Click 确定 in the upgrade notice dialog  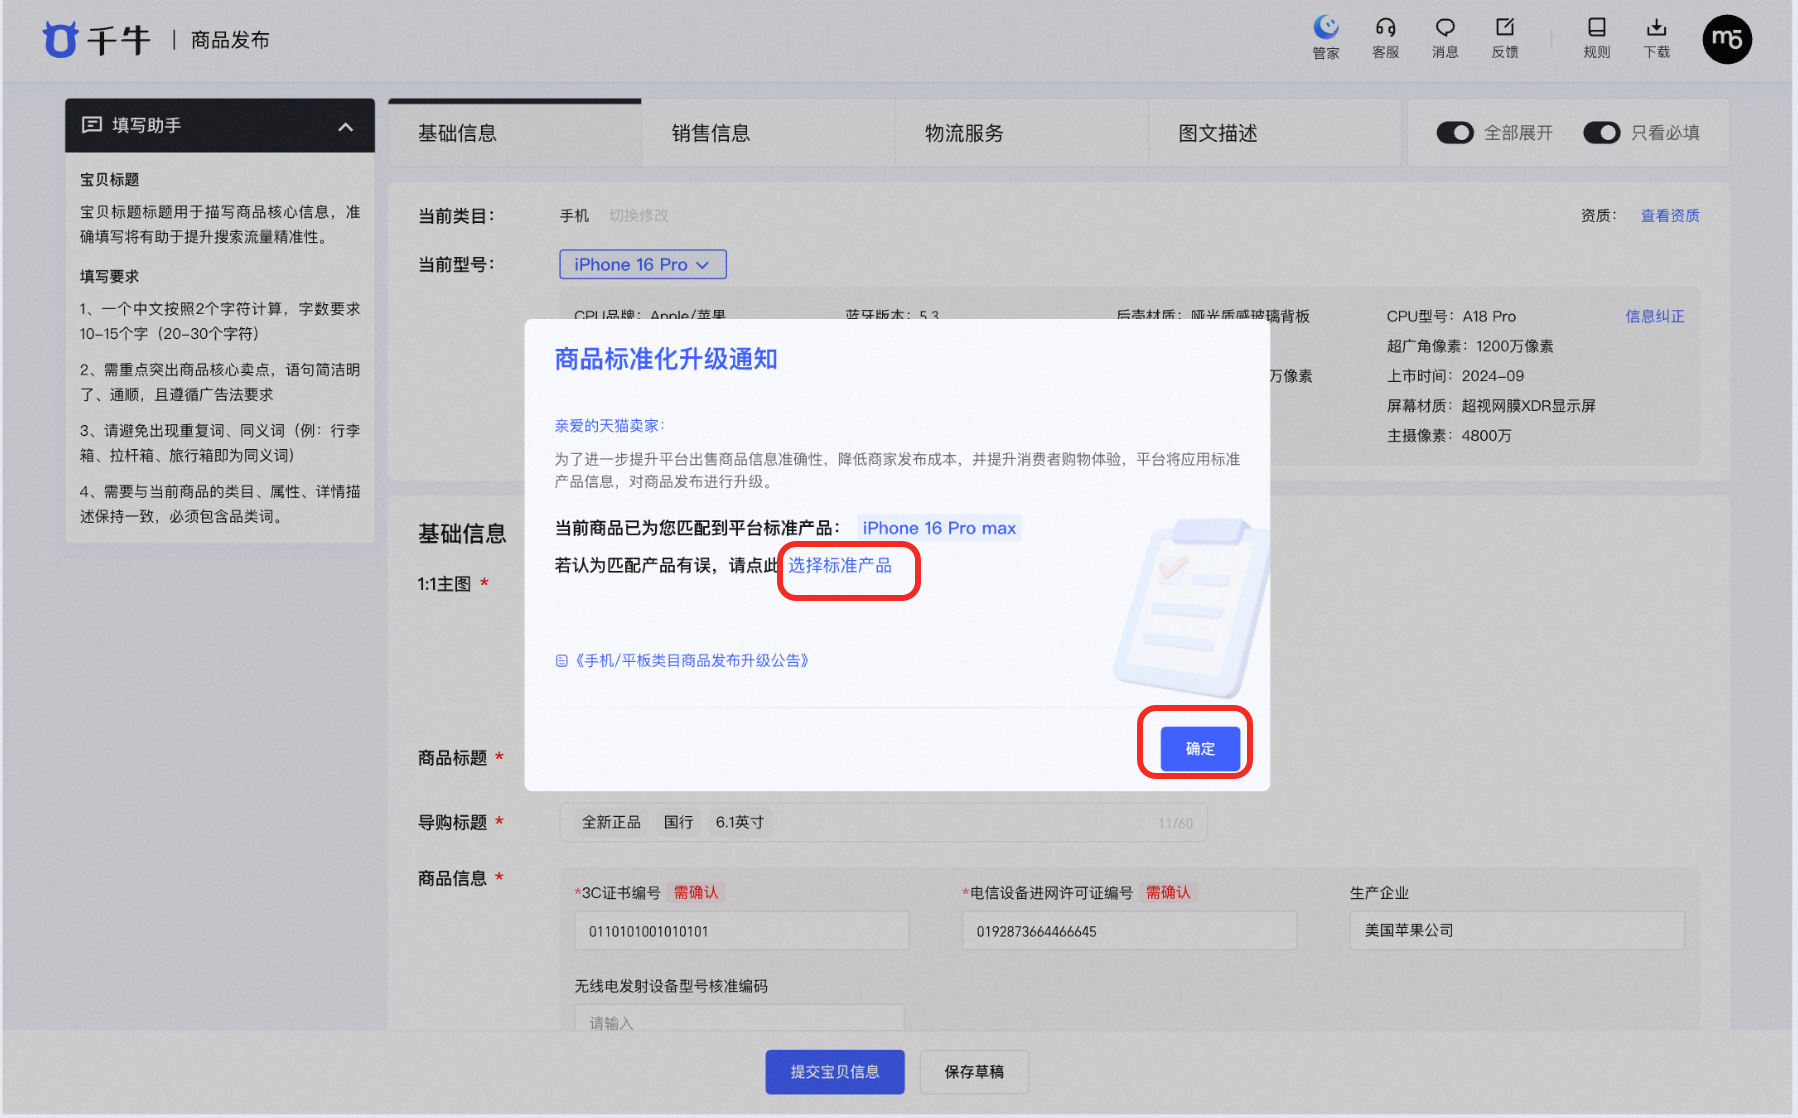click(1200, 749)
